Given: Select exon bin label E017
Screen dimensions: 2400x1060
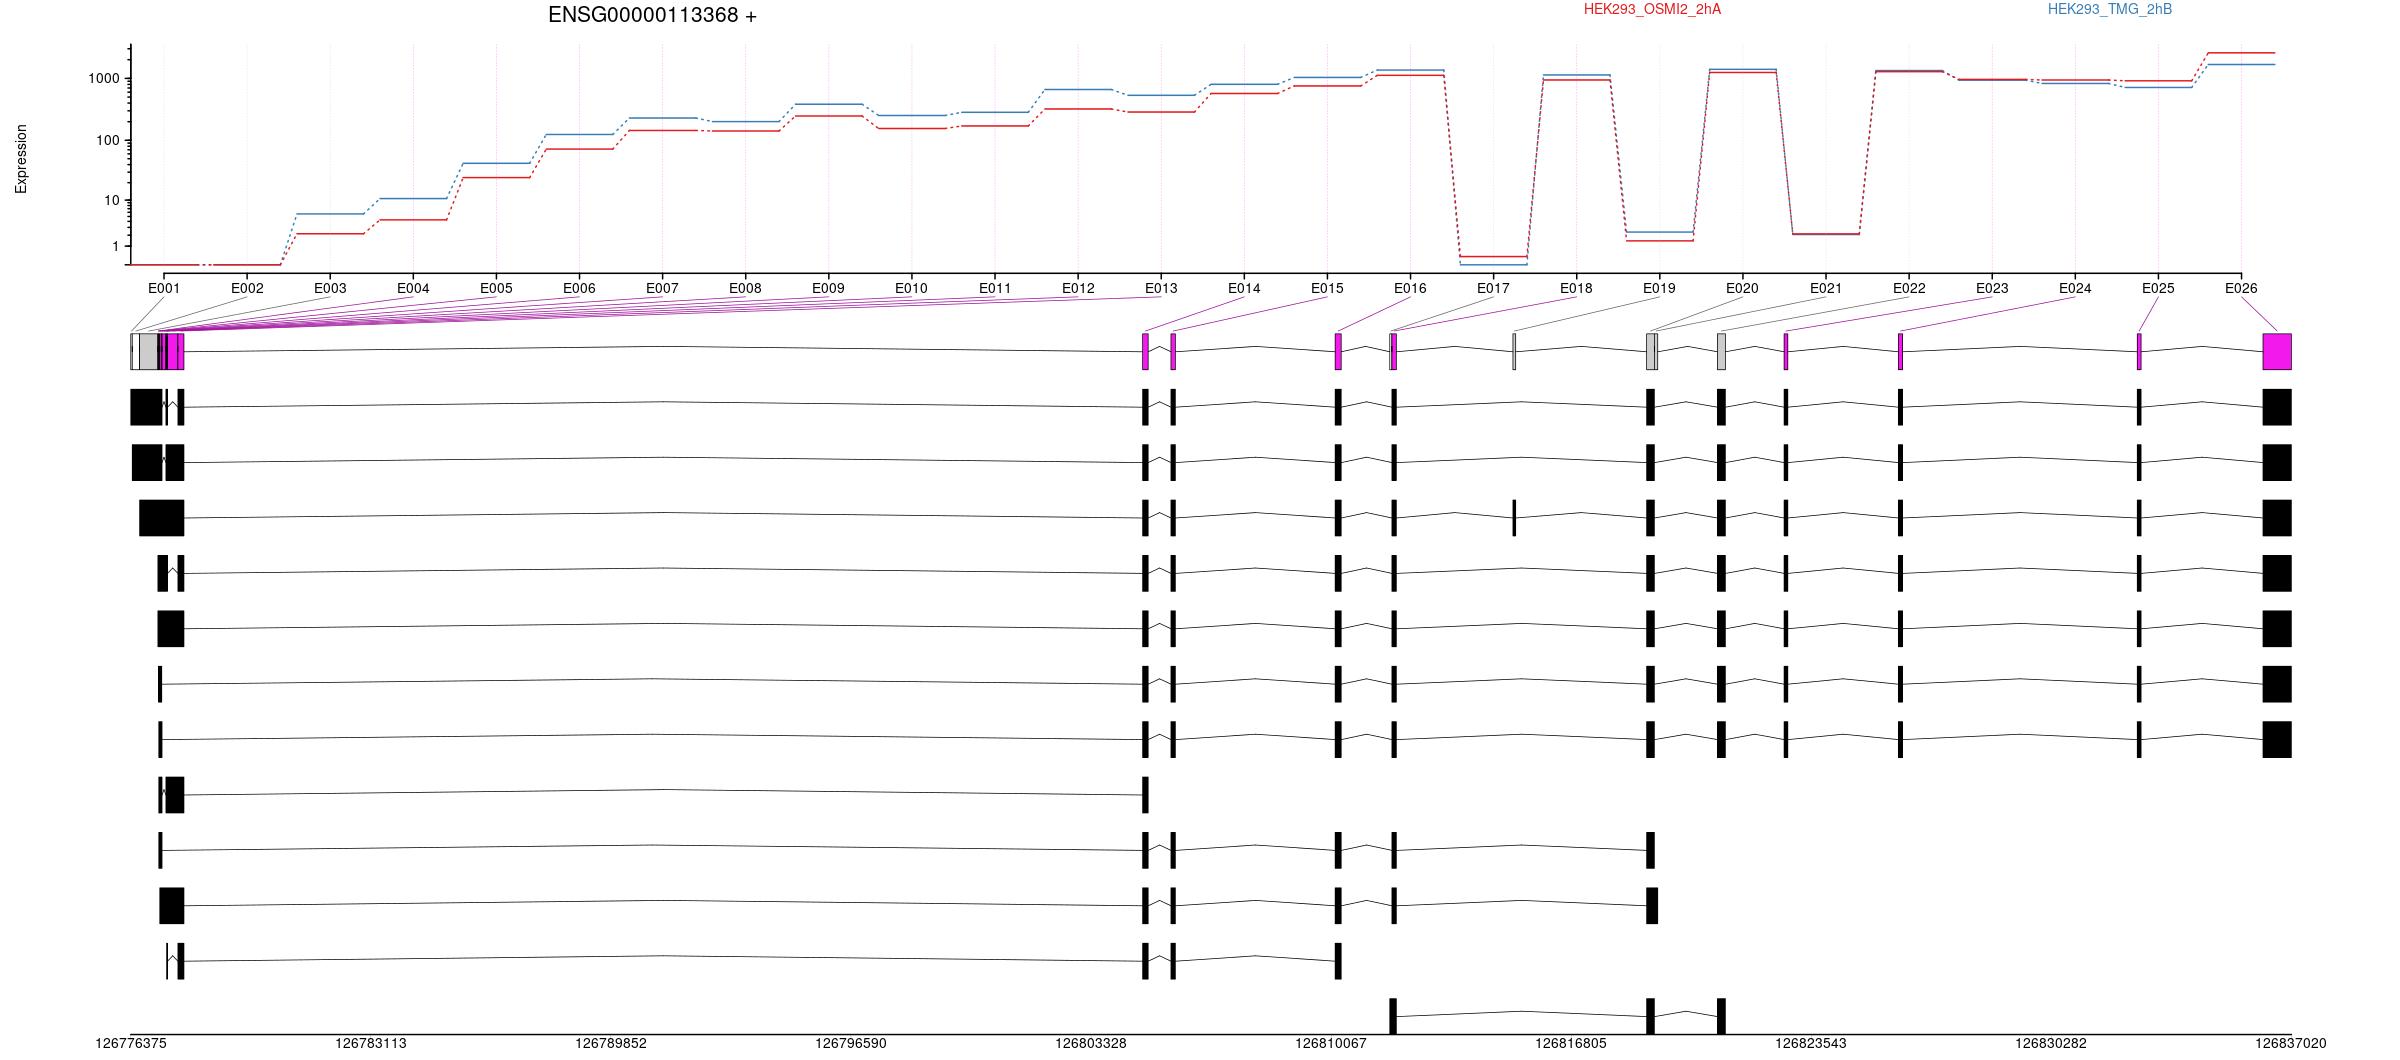Looking at the screenshot, I should coord(1493,288).
